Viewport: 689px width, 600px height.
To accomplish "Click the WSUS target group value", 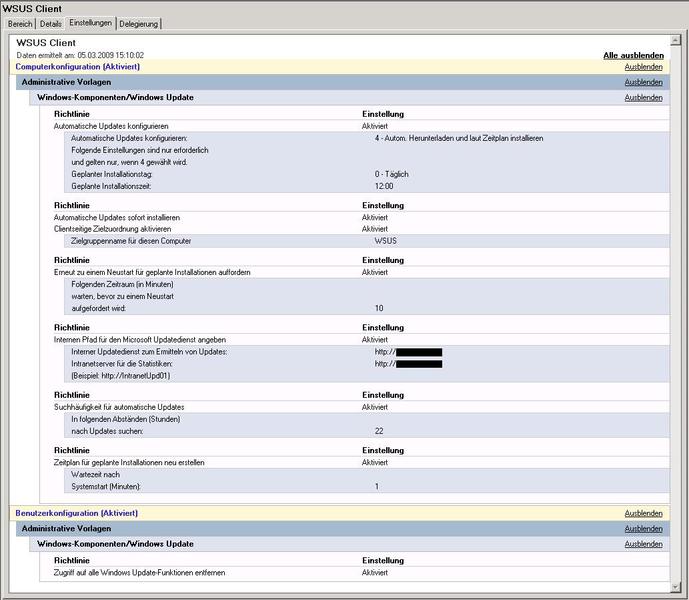I will [385, 241].
